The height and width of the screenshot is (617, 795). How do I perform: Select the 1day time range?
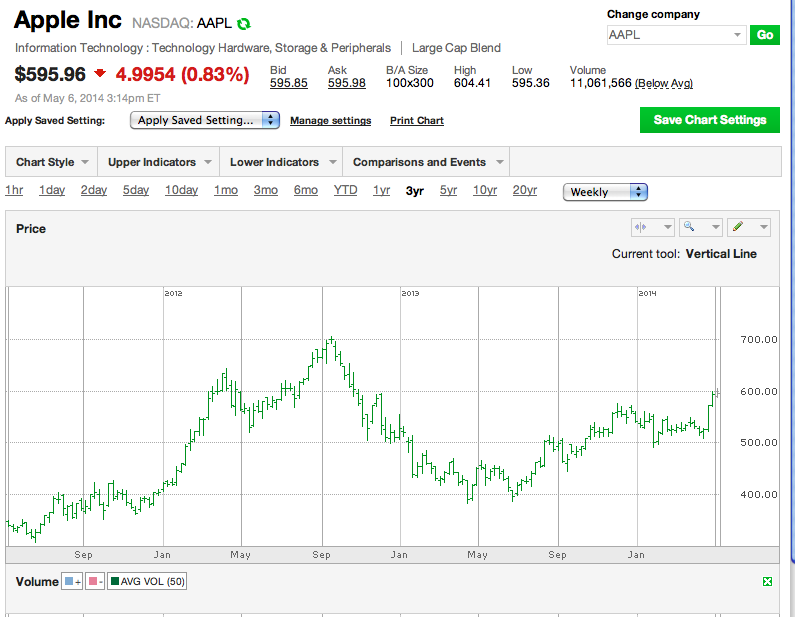click(52, 190)
